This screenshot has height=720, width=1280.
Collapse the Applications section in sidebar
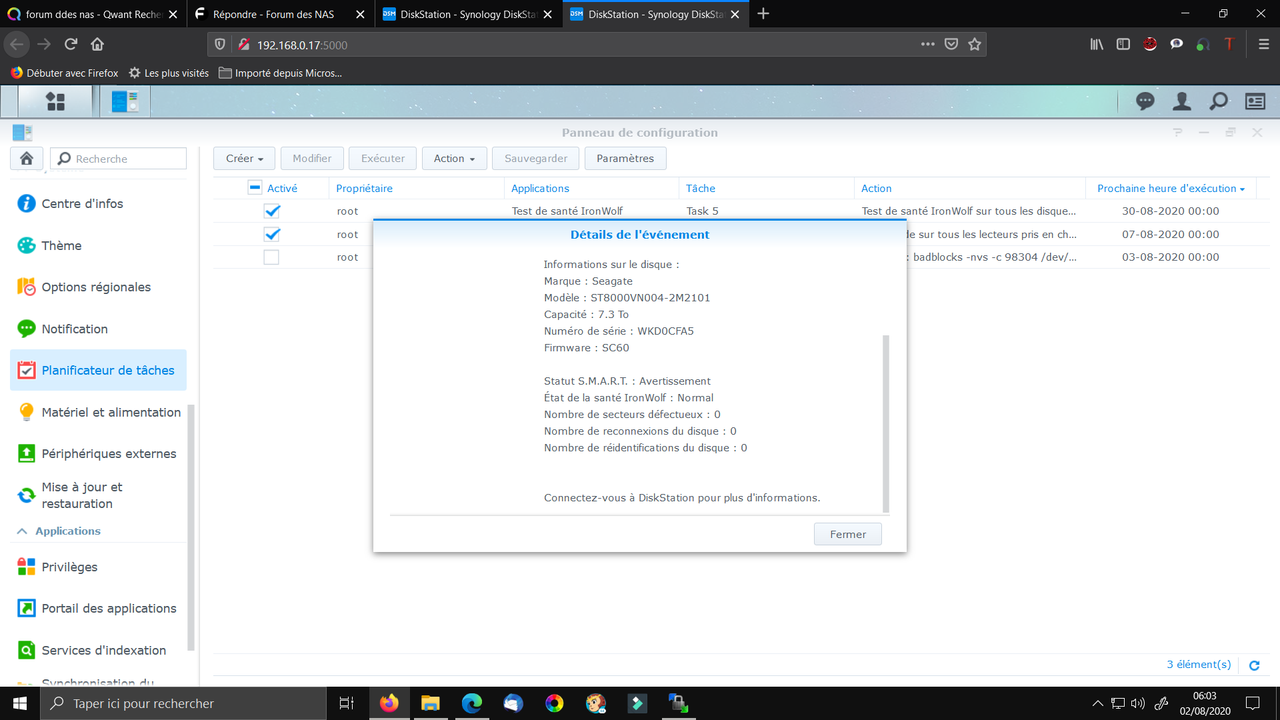pos(21,531)
